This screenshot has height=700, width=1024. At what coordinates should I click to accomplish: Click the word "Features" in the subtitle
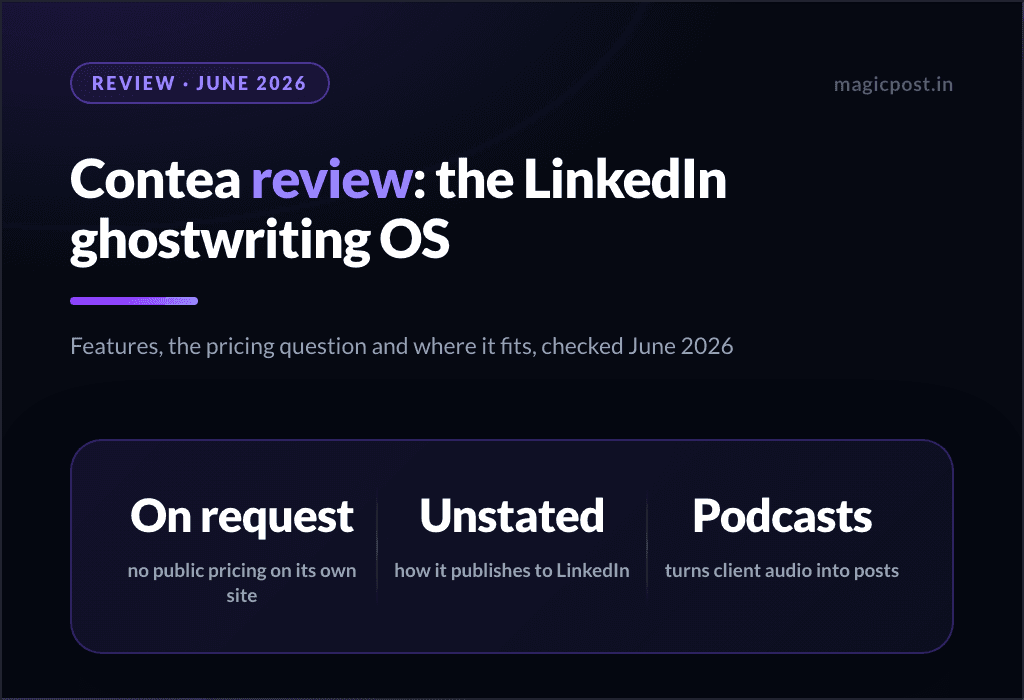point(116,347)
